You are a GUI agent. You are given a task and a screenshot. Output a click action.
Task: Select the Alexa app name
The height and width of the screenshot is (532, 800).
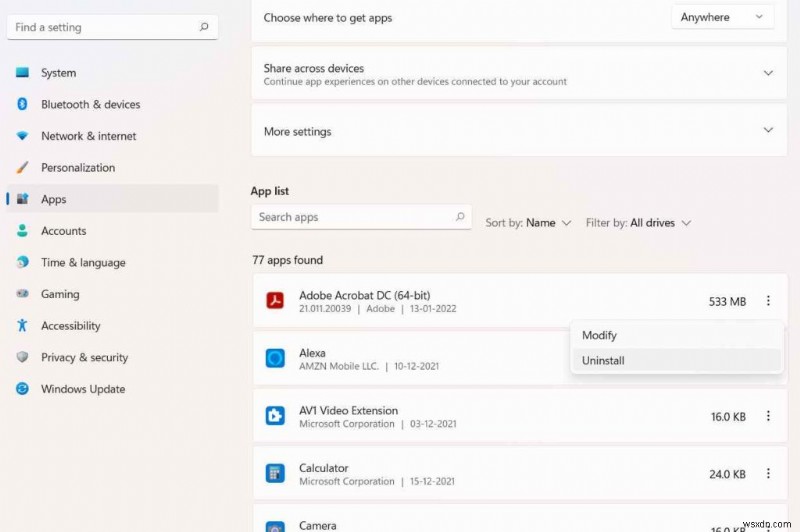pos(312,353)
